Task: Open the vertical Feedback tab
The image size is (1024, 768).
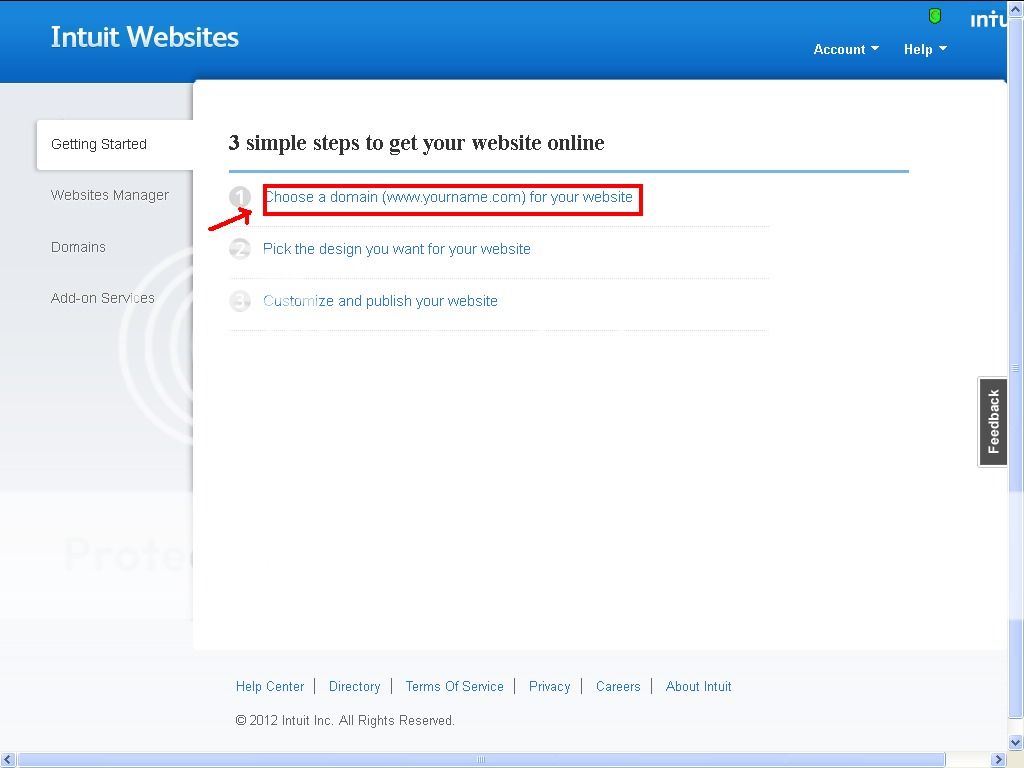Action: (992, 421)
